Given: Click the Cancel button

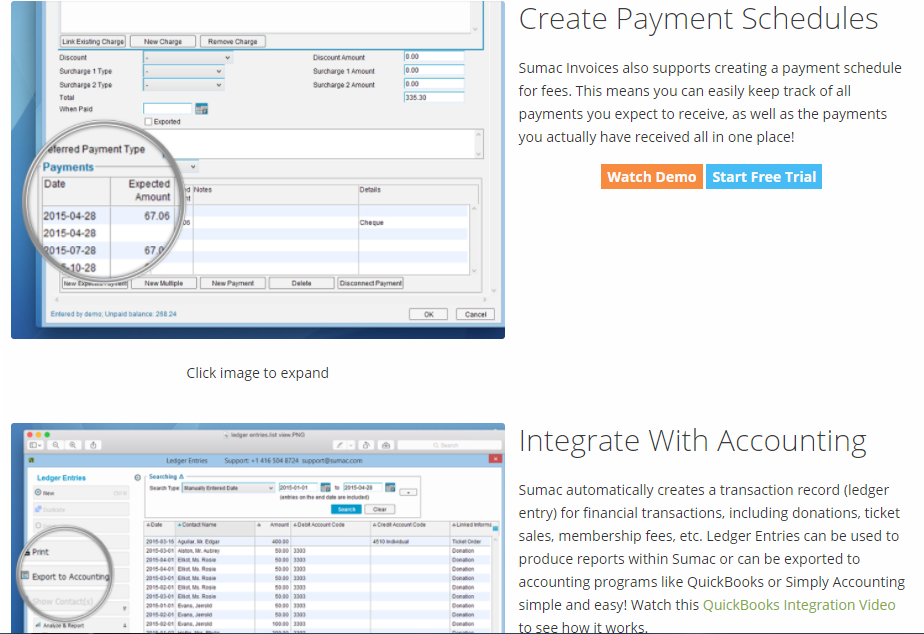Looking at the screenshot, I should coord(476,315).
